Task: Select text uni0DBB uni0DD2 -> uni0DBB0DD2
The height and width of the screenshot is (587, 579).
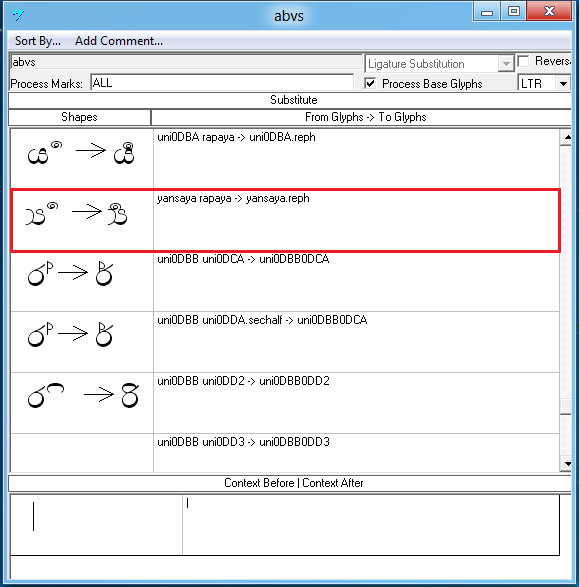Action: [243, 381]
